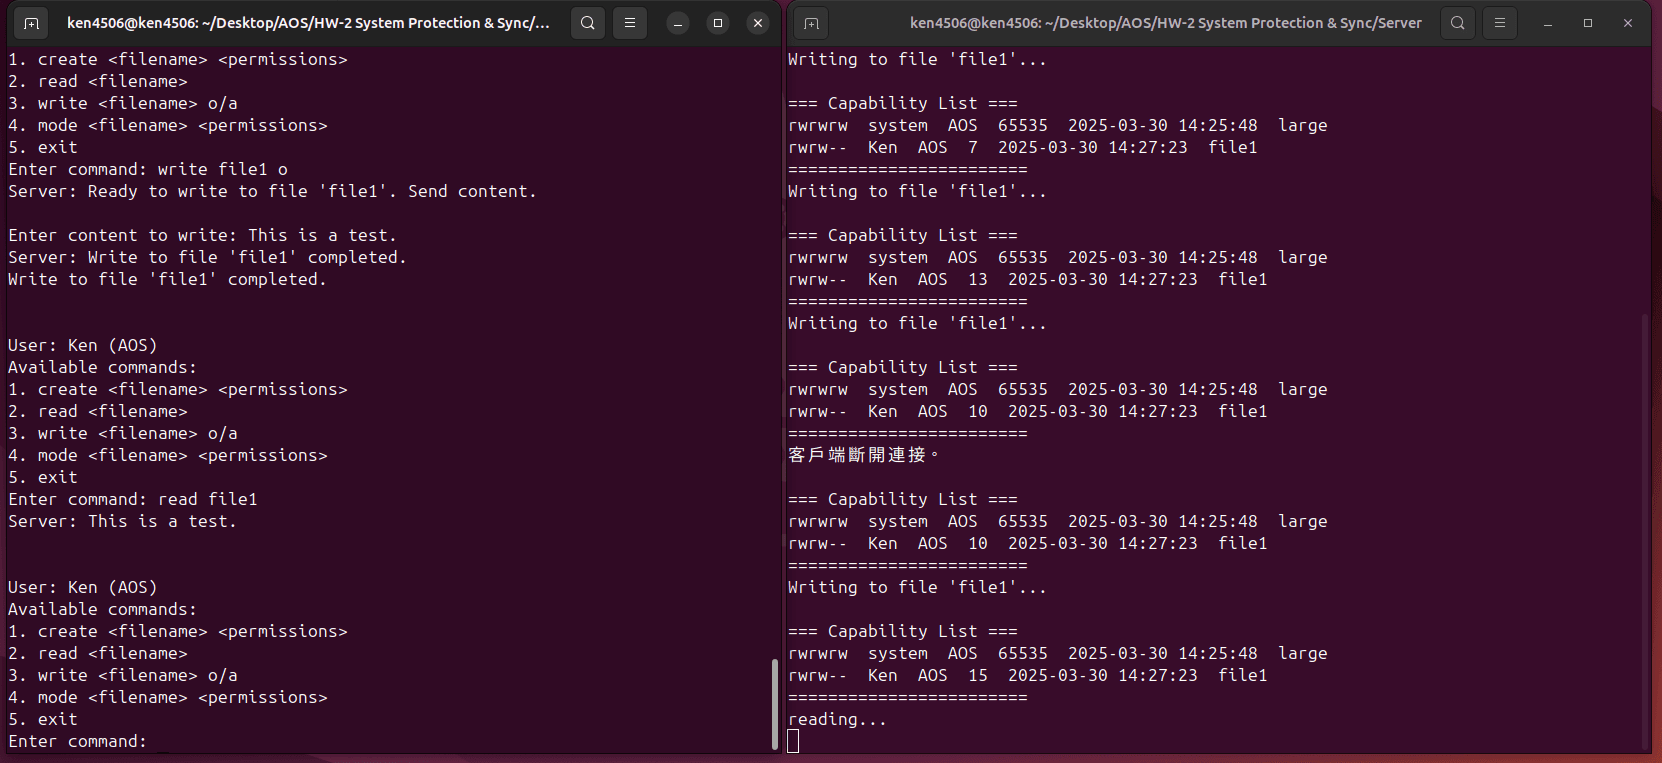Image resolution: width=1662 pixels, height=763 pixels.
Task: Click the Server terminal cursor block
Action: tap(793, 741)
